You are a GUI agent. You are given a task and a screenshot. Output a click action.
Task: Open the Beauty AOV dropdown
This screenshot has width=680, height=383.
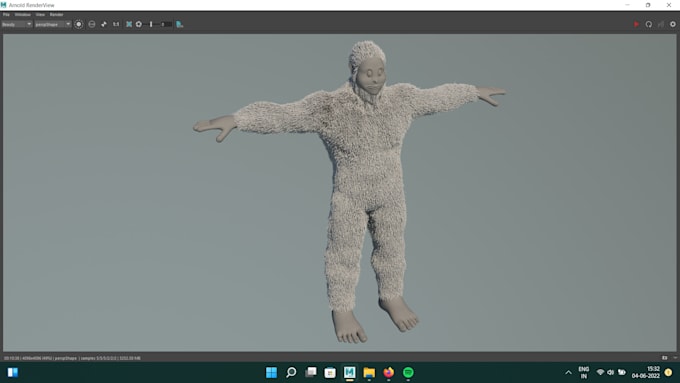16,24
